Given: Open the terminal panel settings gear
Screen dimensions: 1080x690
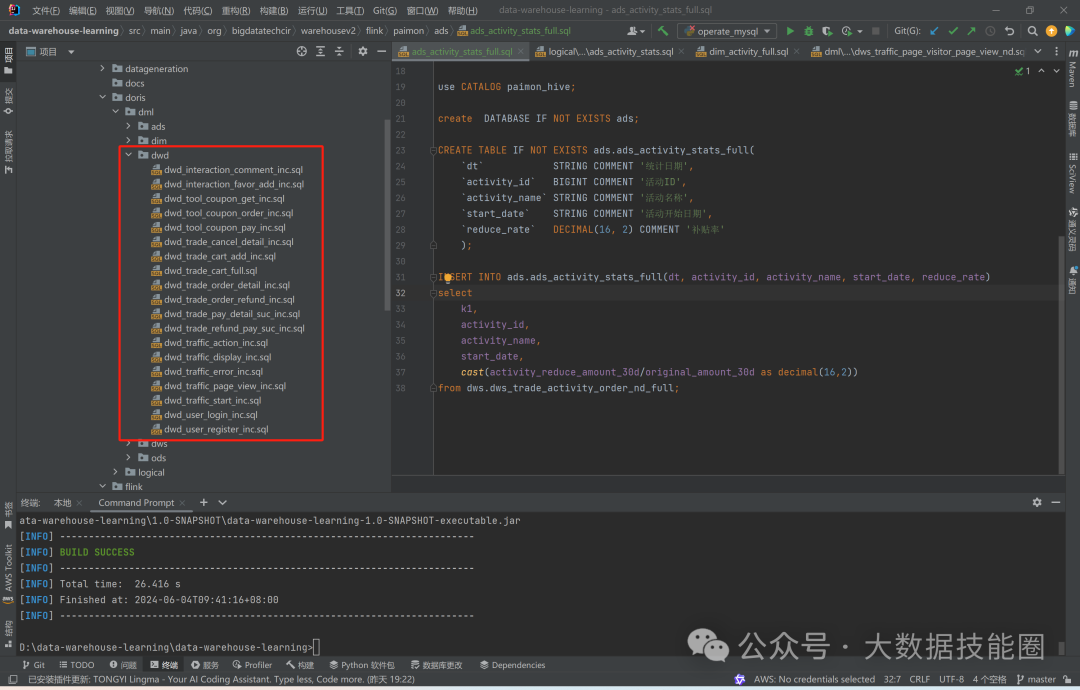Looking at the screenshot, I should coord(1037,502).
